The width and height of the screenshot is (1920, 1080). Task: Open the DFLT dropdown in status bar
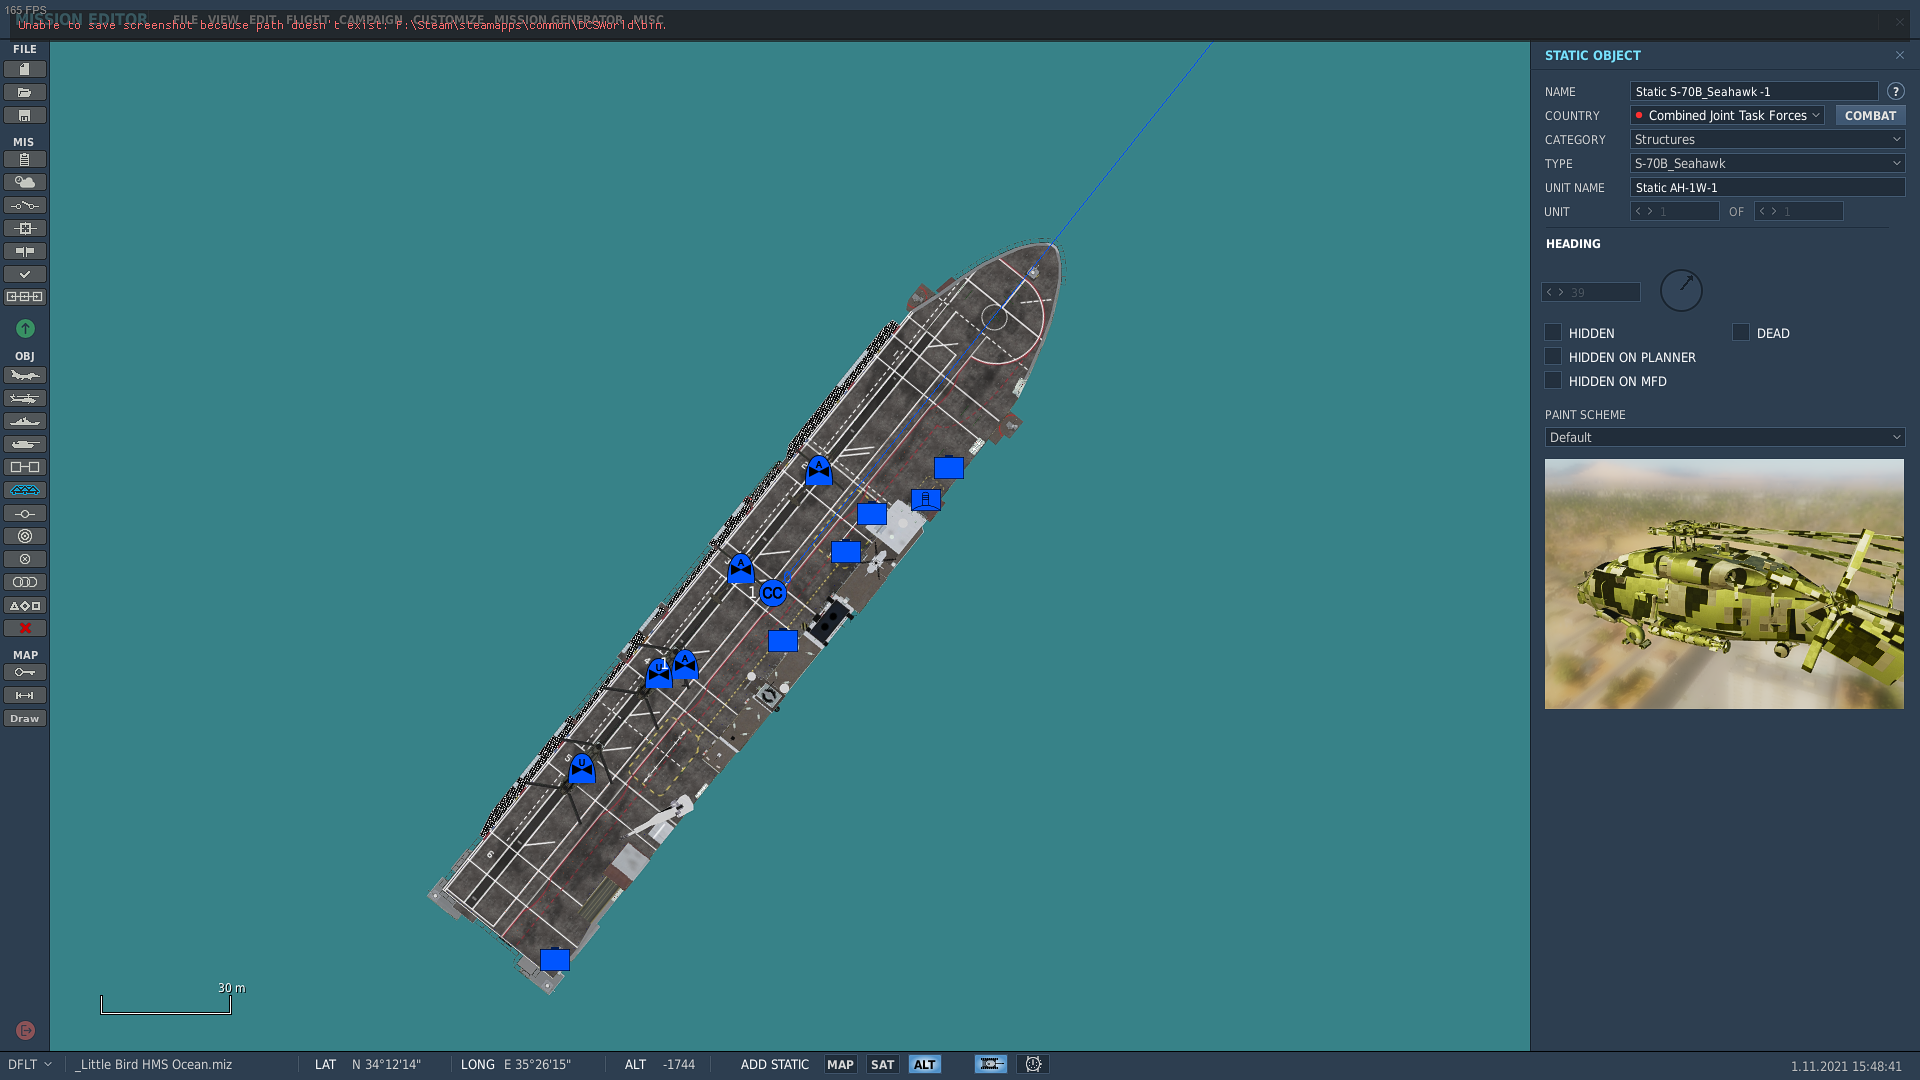pos(30,1064)
